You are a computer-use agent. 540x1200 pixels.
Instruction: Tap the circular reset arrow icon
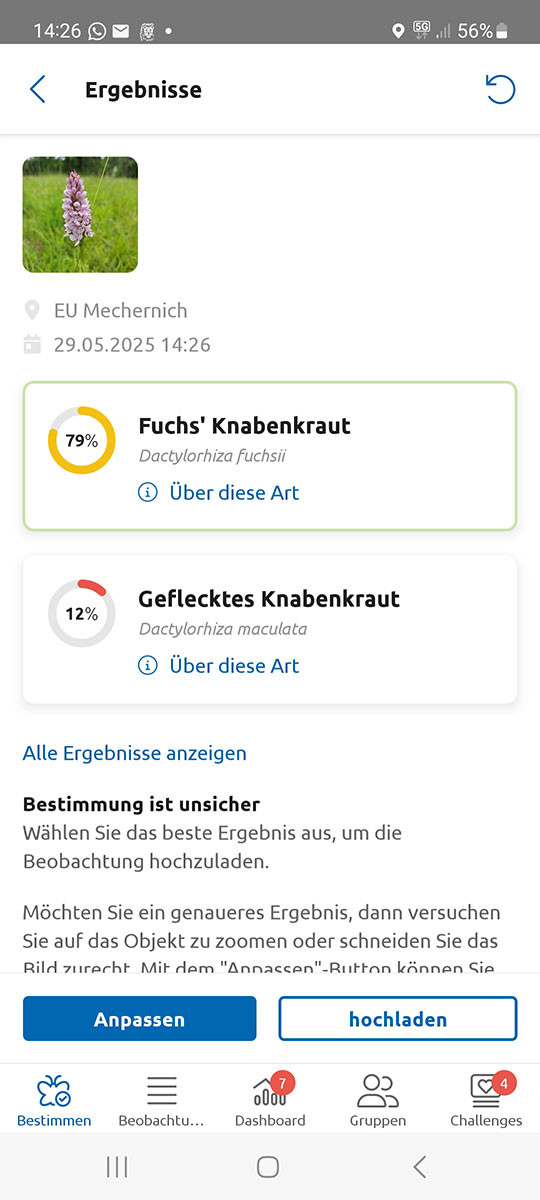coord(500,90)
